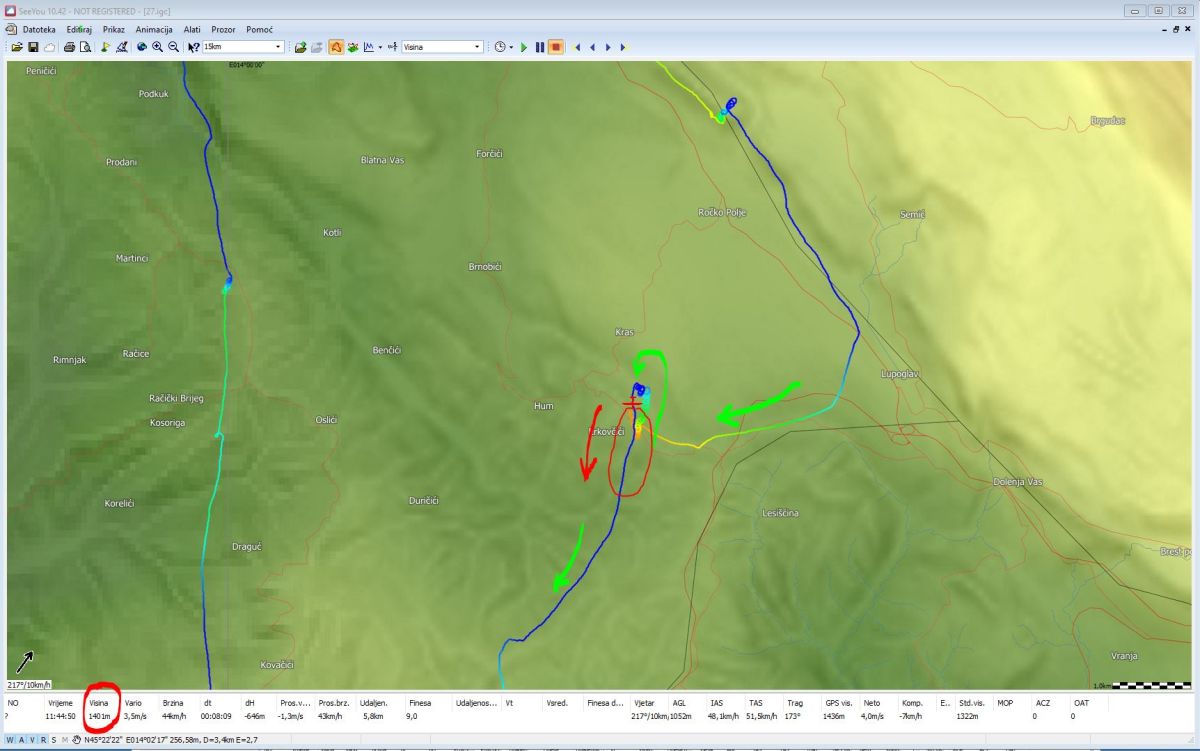Expand the graph view dropdown arrow

click(380, 47)
